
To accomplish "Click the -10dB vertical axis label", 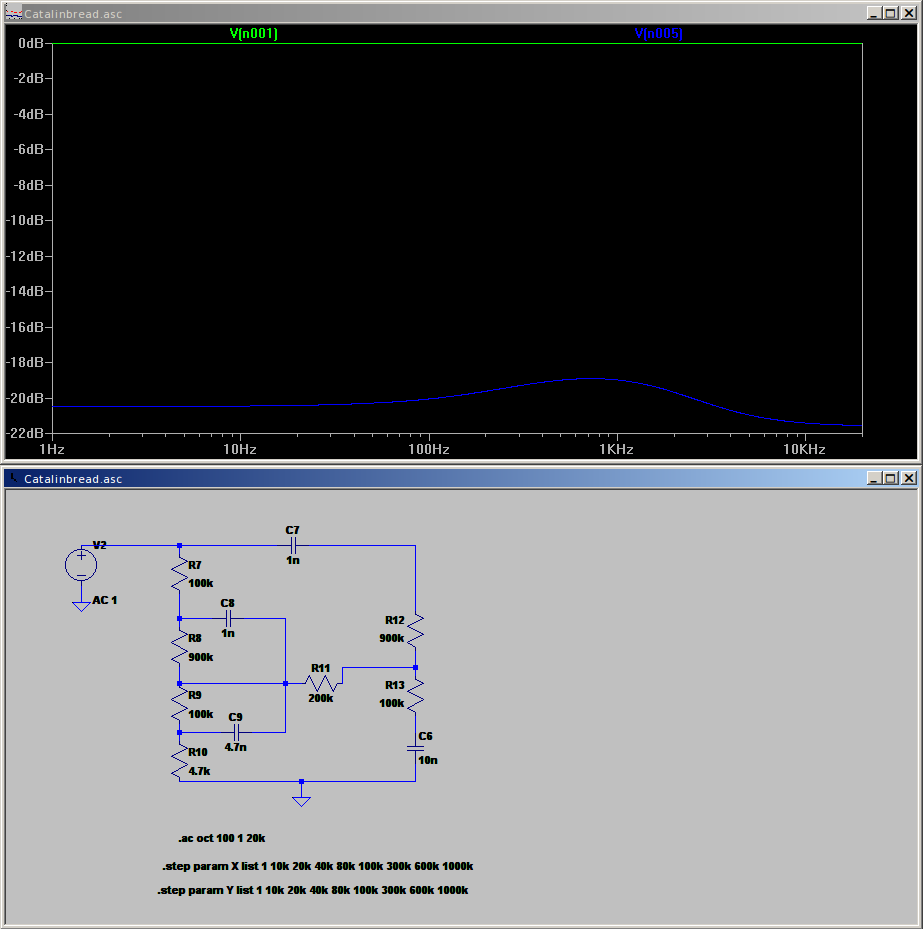I will pos(25,220).
